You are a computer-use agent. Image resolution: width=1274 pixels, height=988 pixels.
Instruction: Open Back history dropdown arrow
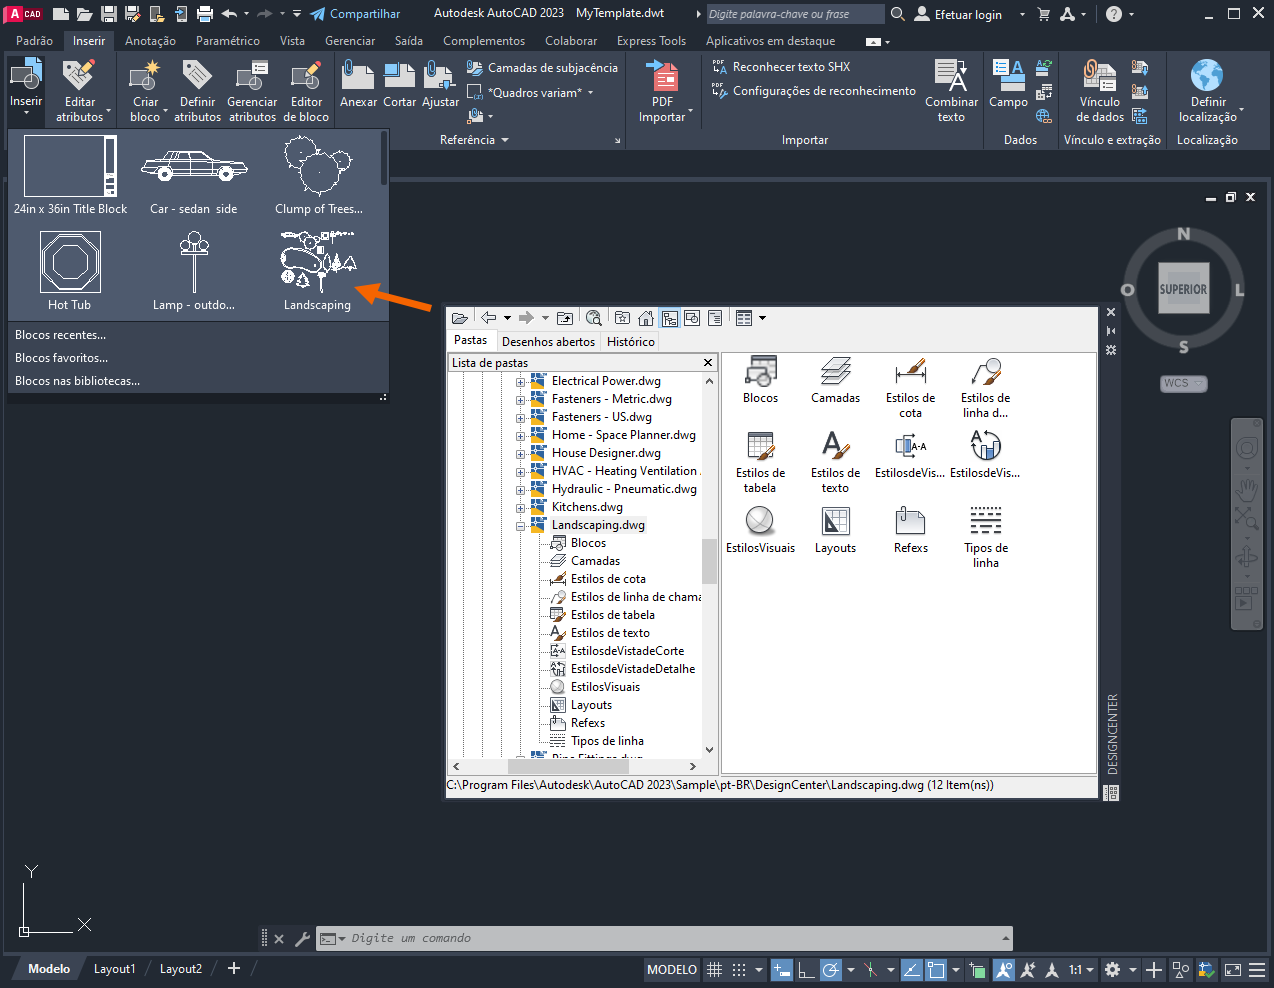507,318
